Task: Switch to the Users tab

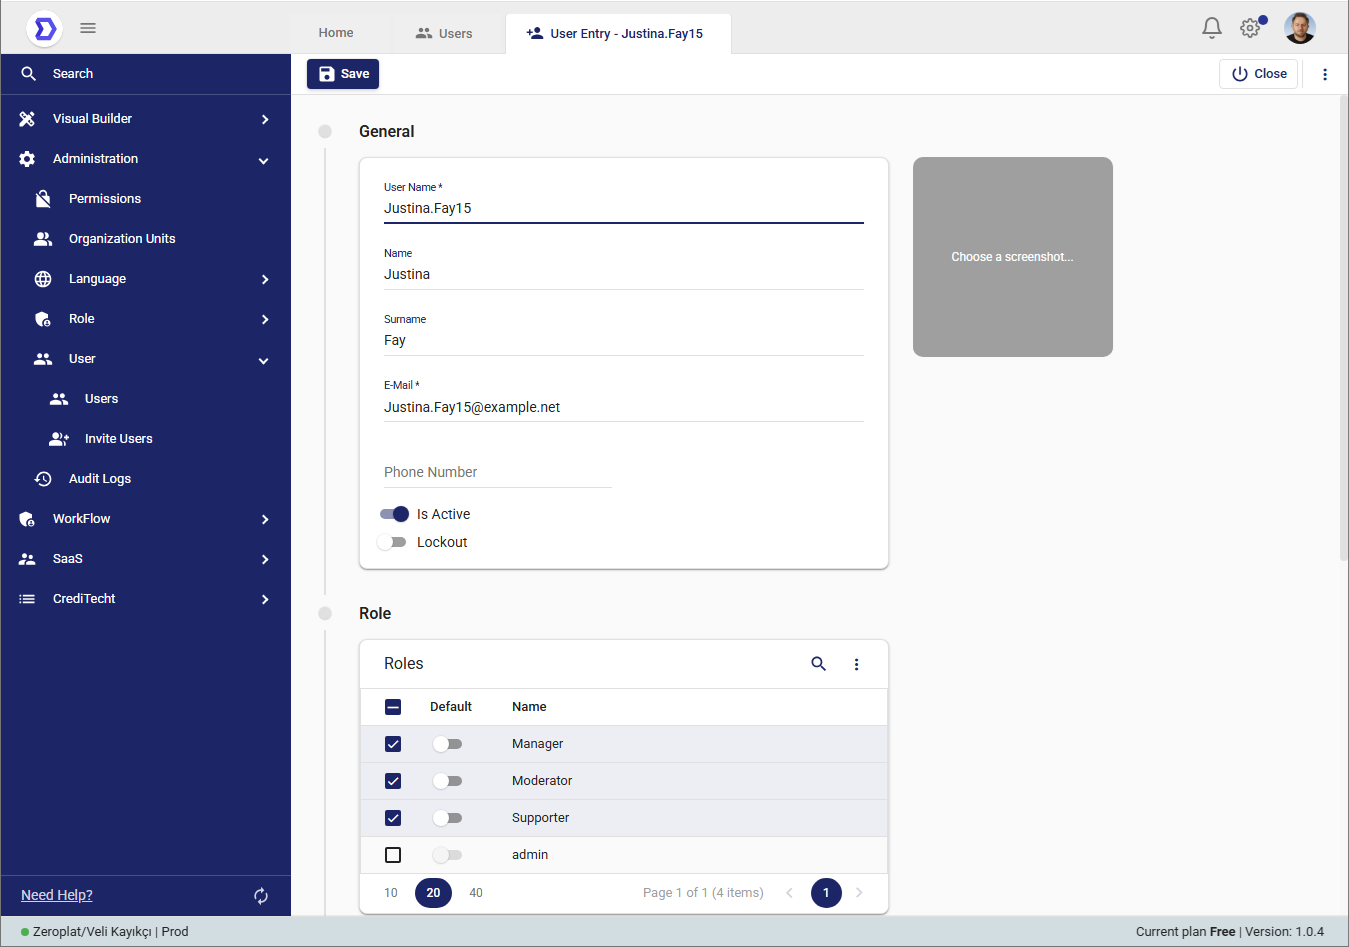Action: tap(444, 33)
